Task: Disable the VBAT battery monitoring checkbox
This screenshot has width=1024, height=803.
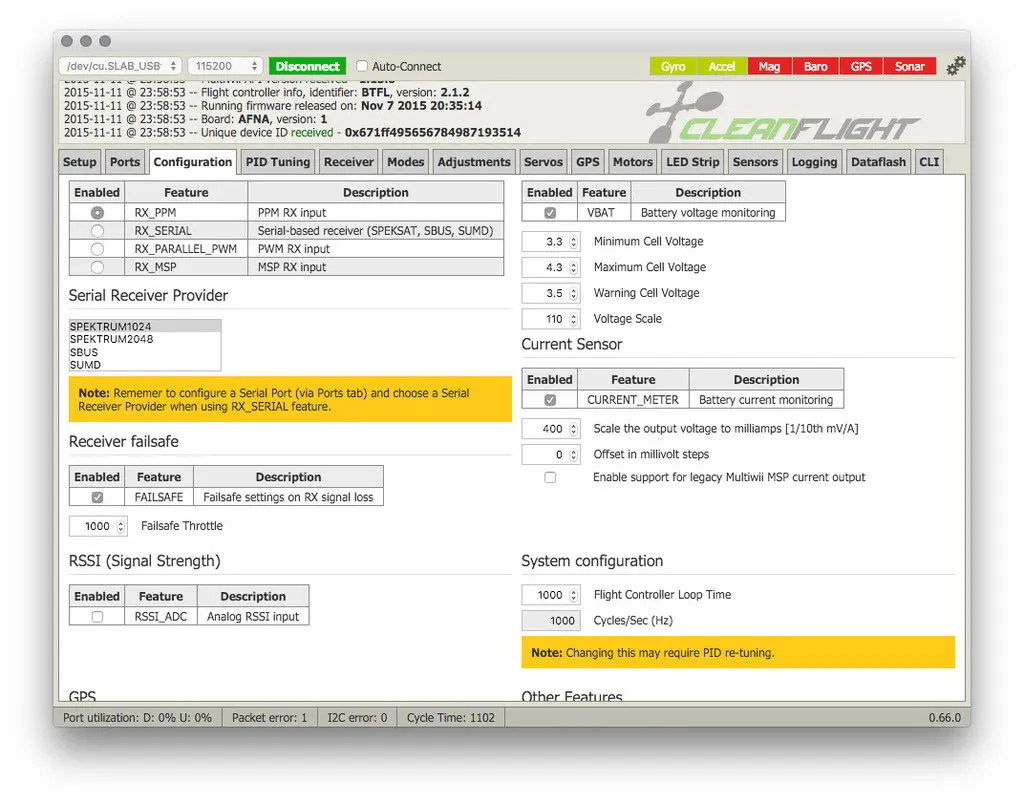Action: tap(550, 213)
